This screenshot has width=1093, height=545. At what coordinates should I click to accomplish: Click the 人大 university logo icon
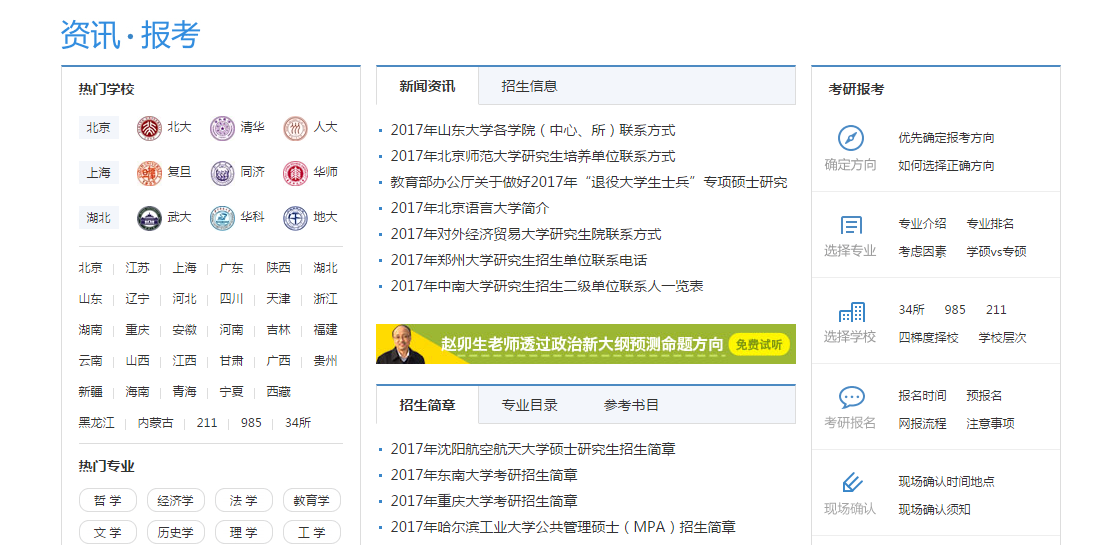[x=296, y=129]
